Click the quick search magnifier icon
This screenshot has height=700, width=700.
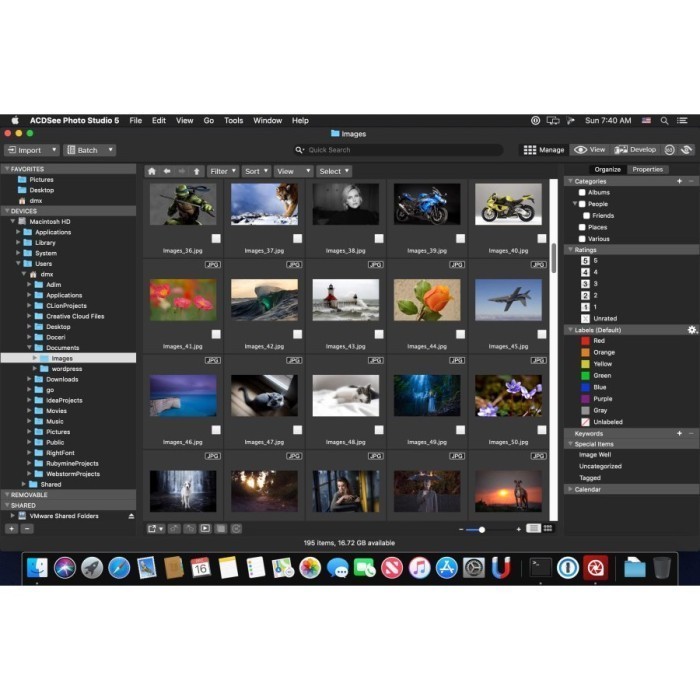pos(299,150)
